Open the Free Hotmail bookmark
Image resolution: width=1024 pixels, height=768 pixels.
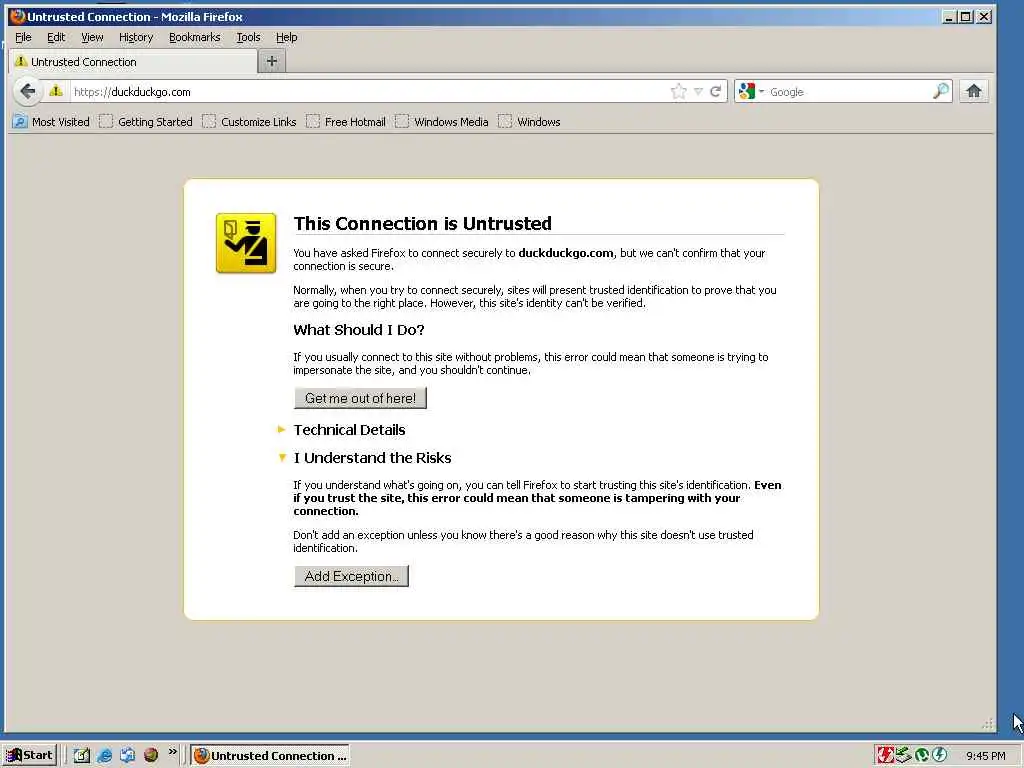coord(345,121)
